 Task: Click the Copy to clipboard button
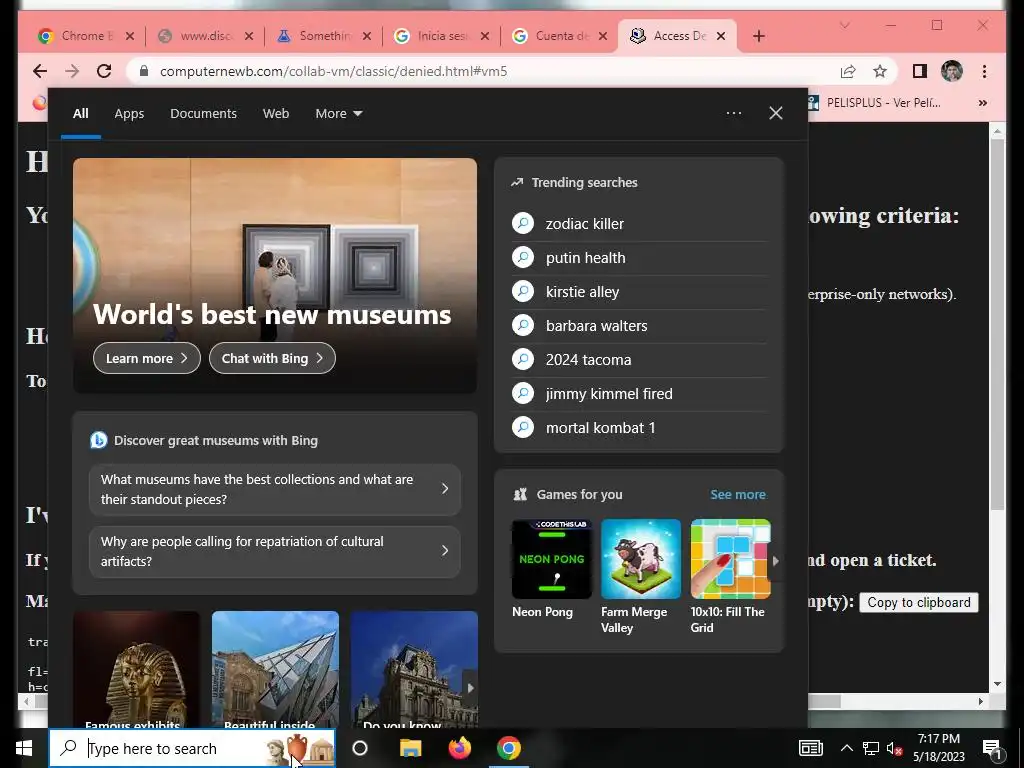pos(918,602)
